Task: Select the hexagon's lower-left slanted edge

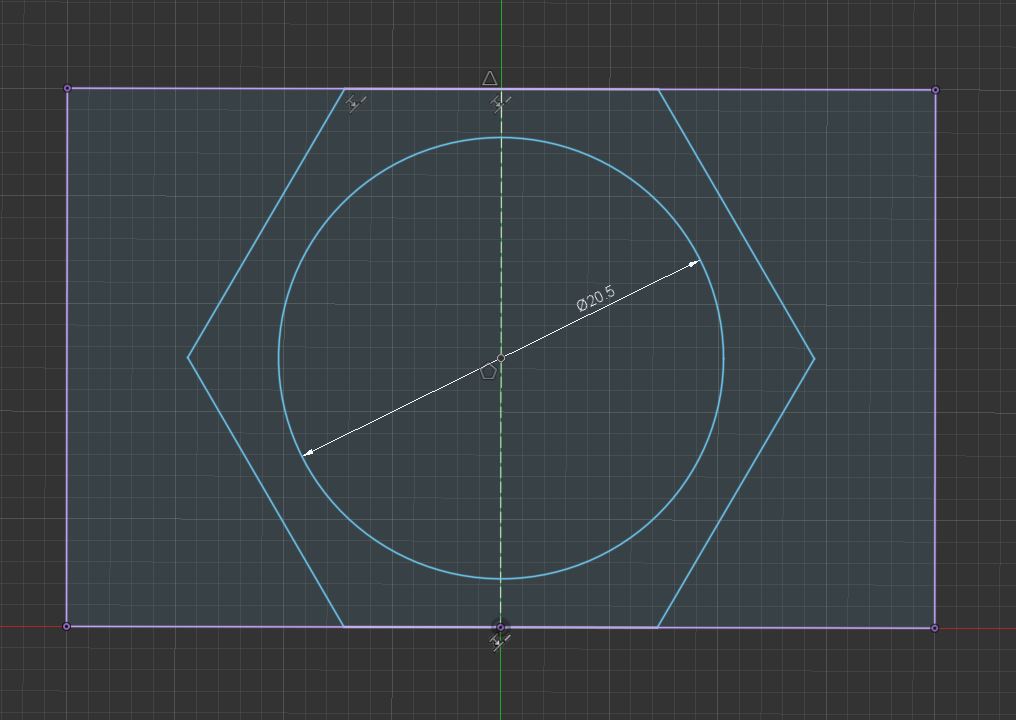Action: (266, 492)
